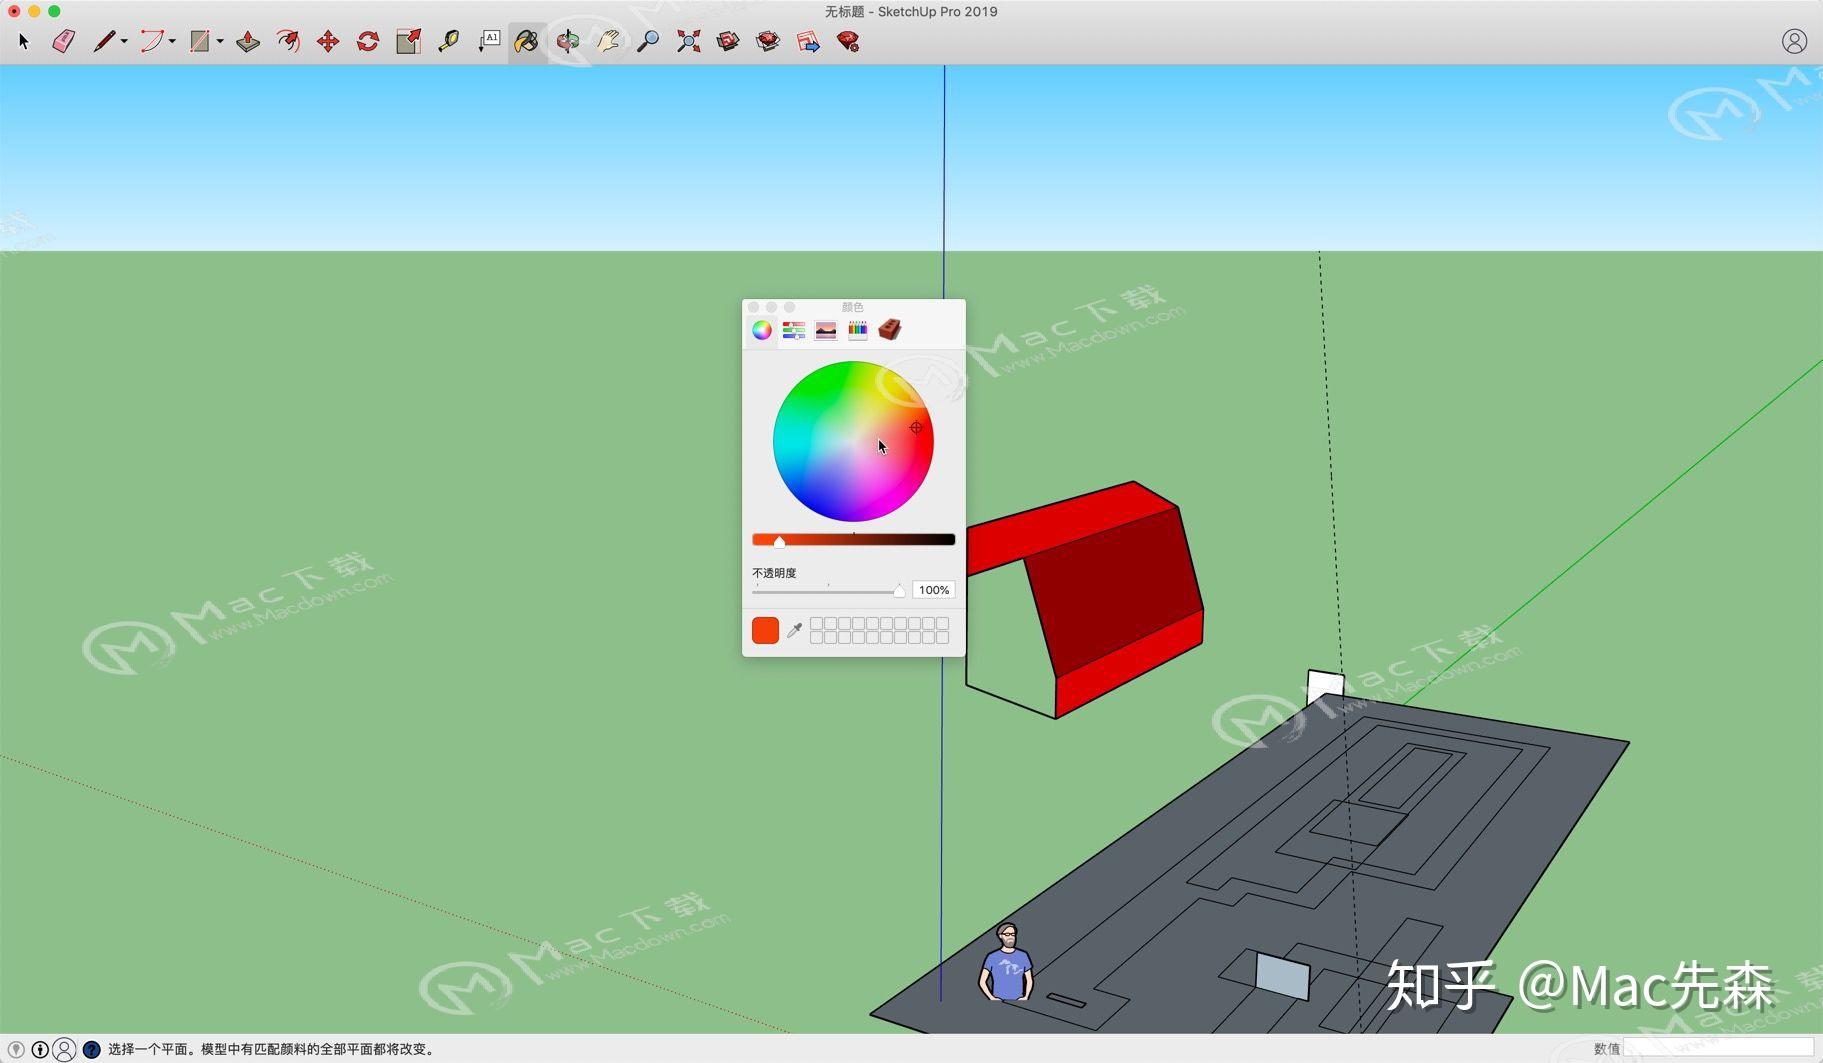Click the opacity 100% input field
This screenshot has width=1823, height=1063.
[934, 590]
